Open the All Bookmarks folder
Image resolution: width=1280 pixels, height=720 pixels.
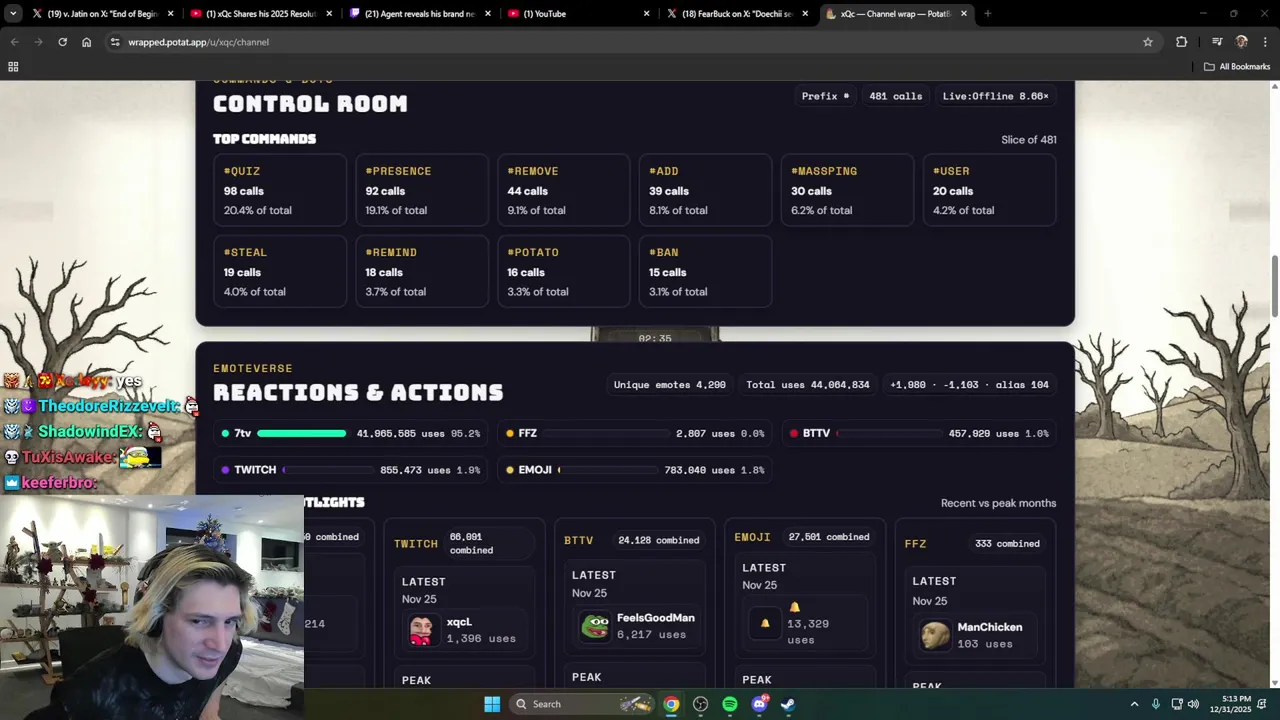(x=1237, y=66)
